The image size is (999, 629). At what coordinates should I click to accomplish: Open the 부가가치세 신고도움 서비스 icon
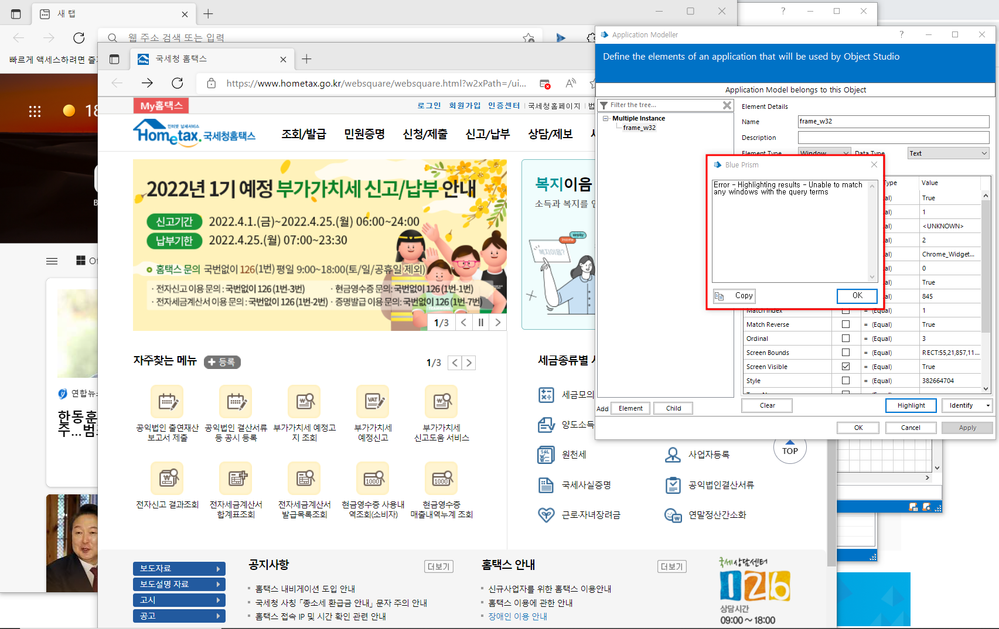click(x=442, y=401)
